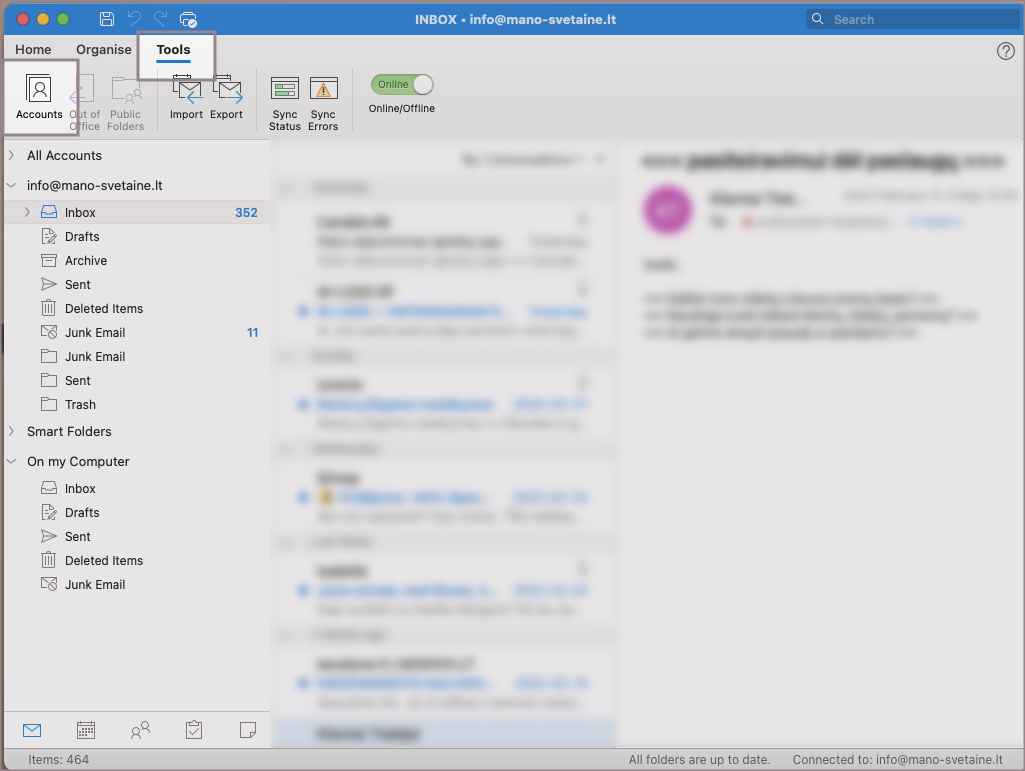
Task: Open Tasks view in bottom bar
Action: coord(195,730)
